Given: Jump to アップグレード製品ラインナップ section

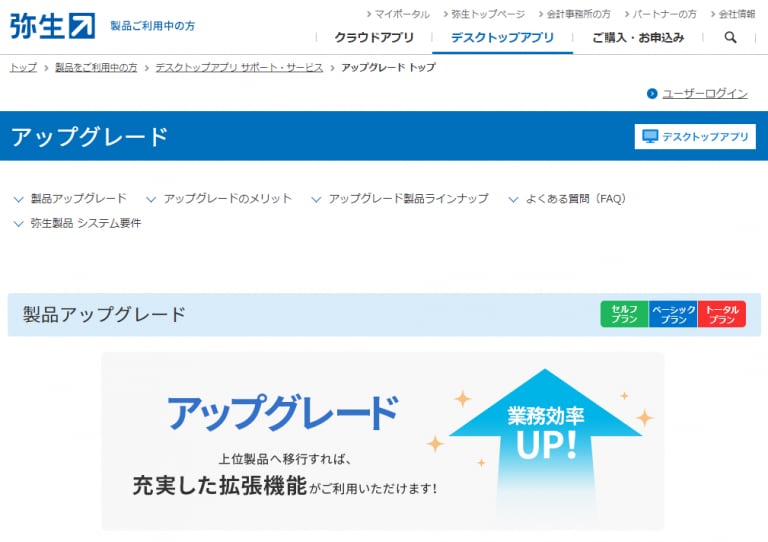Looking at the screenshot, I should [408, 198].
